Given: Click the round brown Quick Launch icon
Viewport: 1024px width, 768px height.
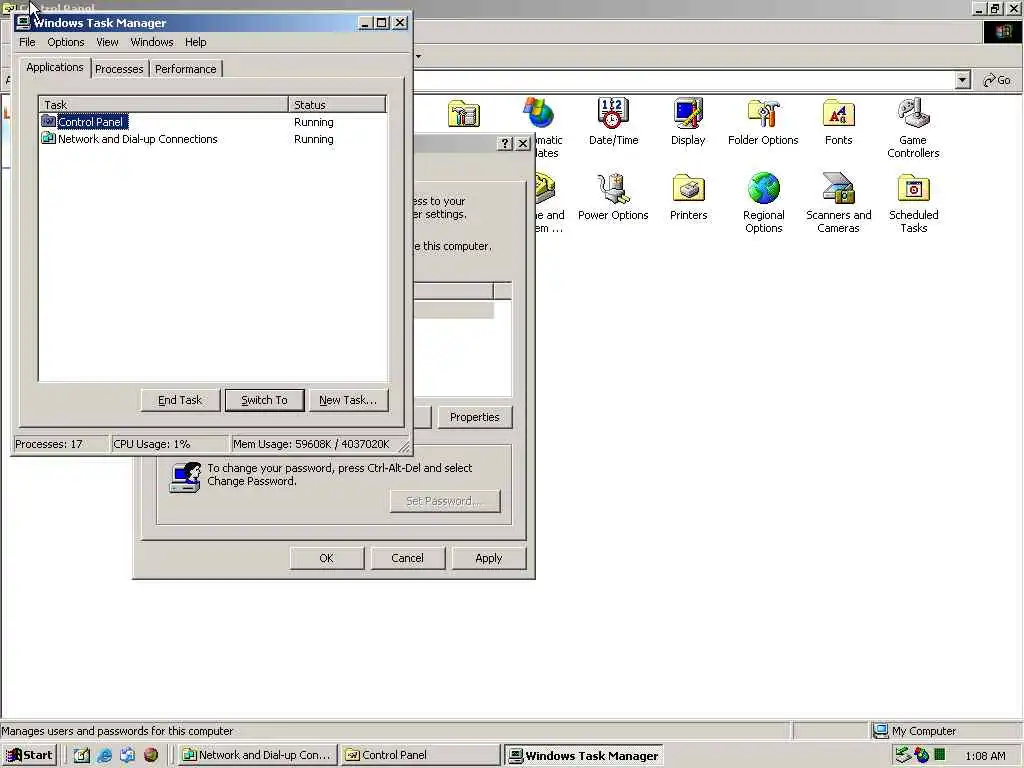Looking at the screenshot, I should click(151, 755).
